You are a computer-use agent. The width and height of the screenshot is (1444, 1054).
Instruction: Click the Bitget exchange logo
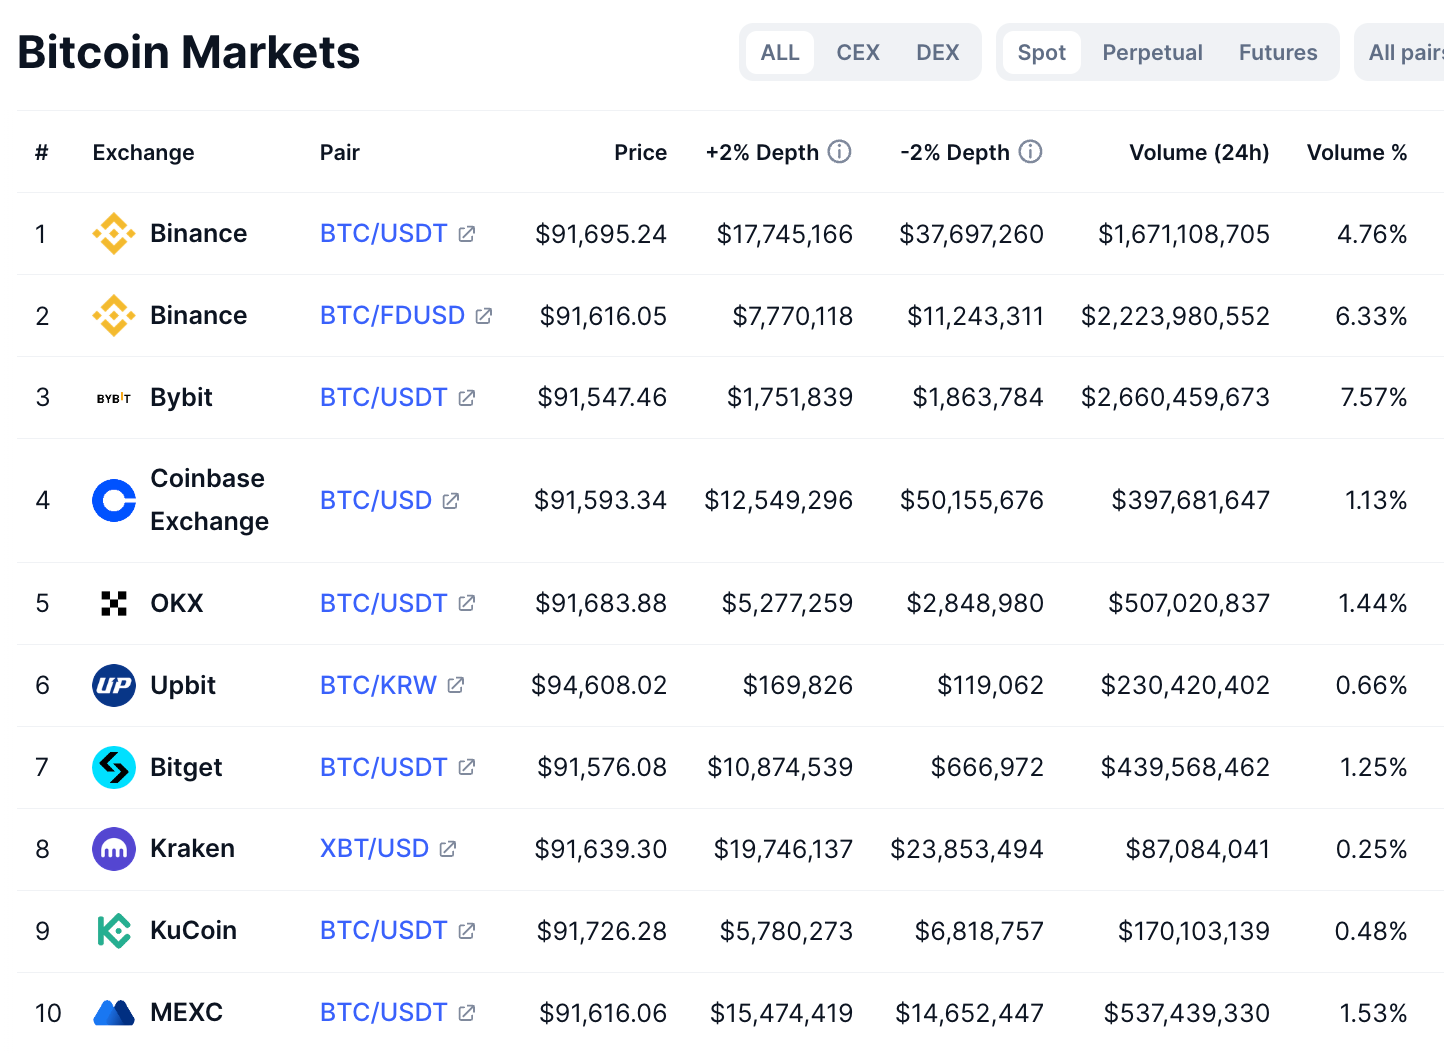click(x=113, y=767)
